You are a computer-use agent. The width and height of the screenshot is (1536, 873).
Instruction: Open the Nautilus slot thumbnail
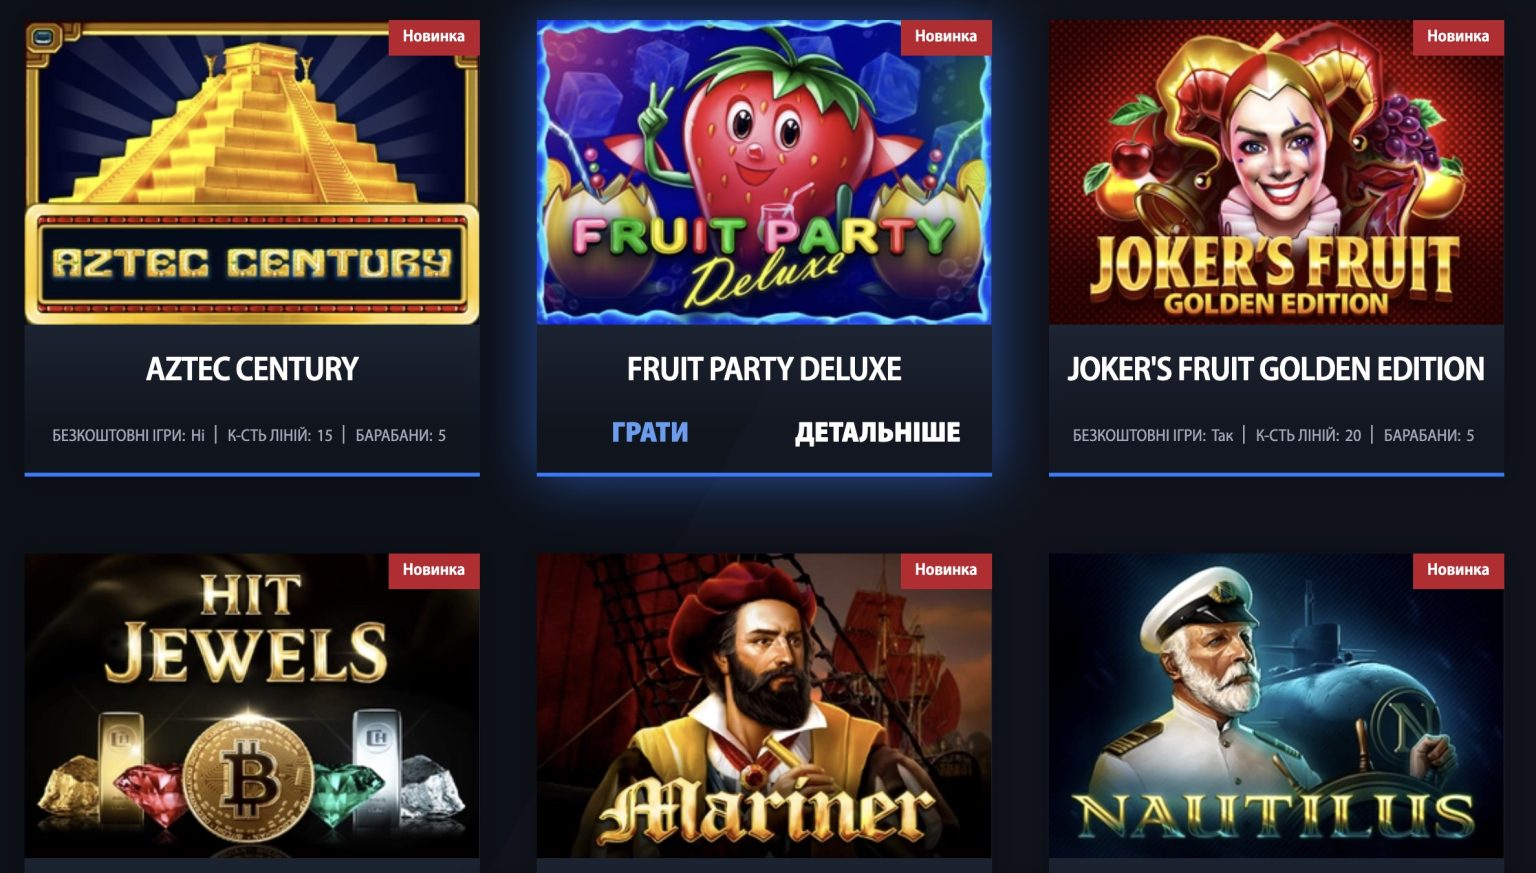click(1276, 706)
